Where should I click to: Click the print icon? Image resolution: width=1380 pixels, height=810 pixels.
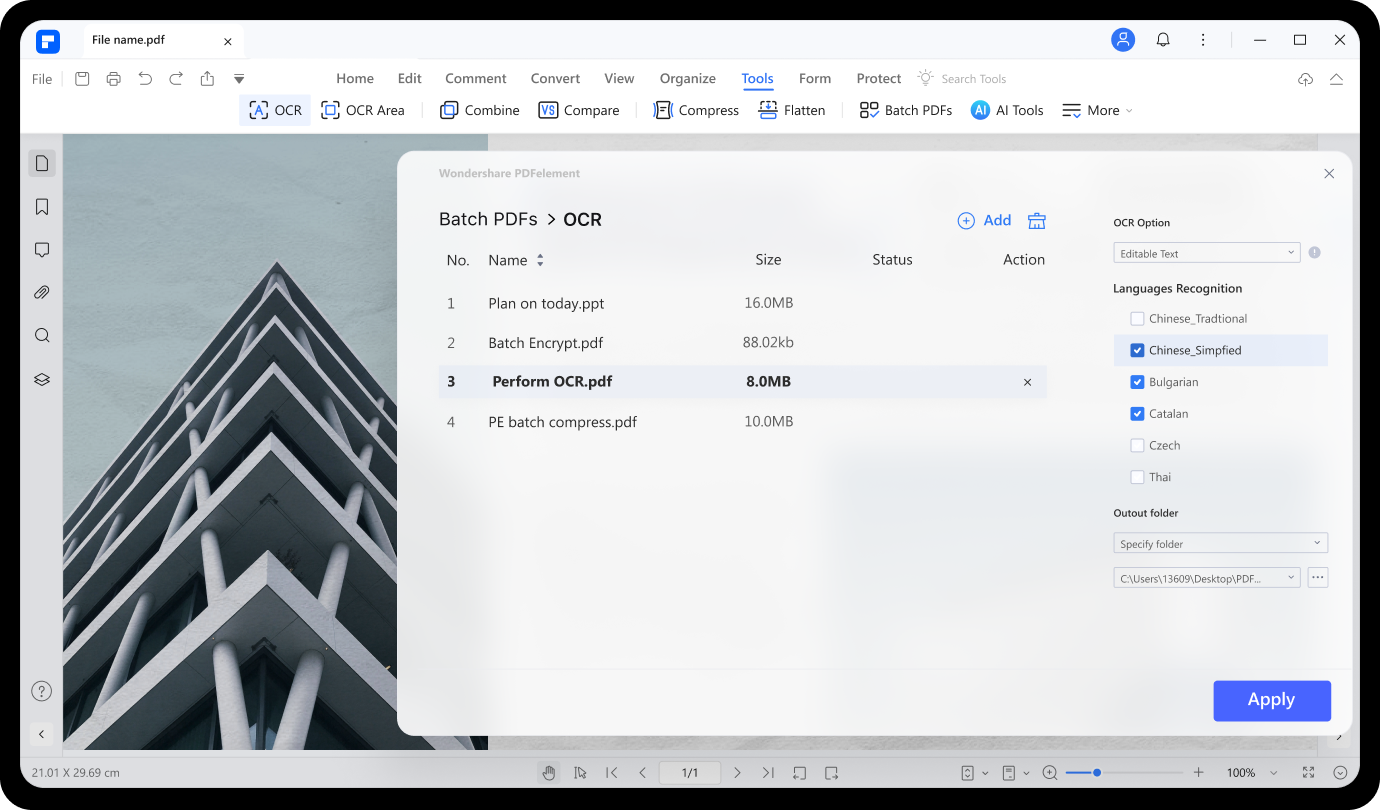click(114, 79)
